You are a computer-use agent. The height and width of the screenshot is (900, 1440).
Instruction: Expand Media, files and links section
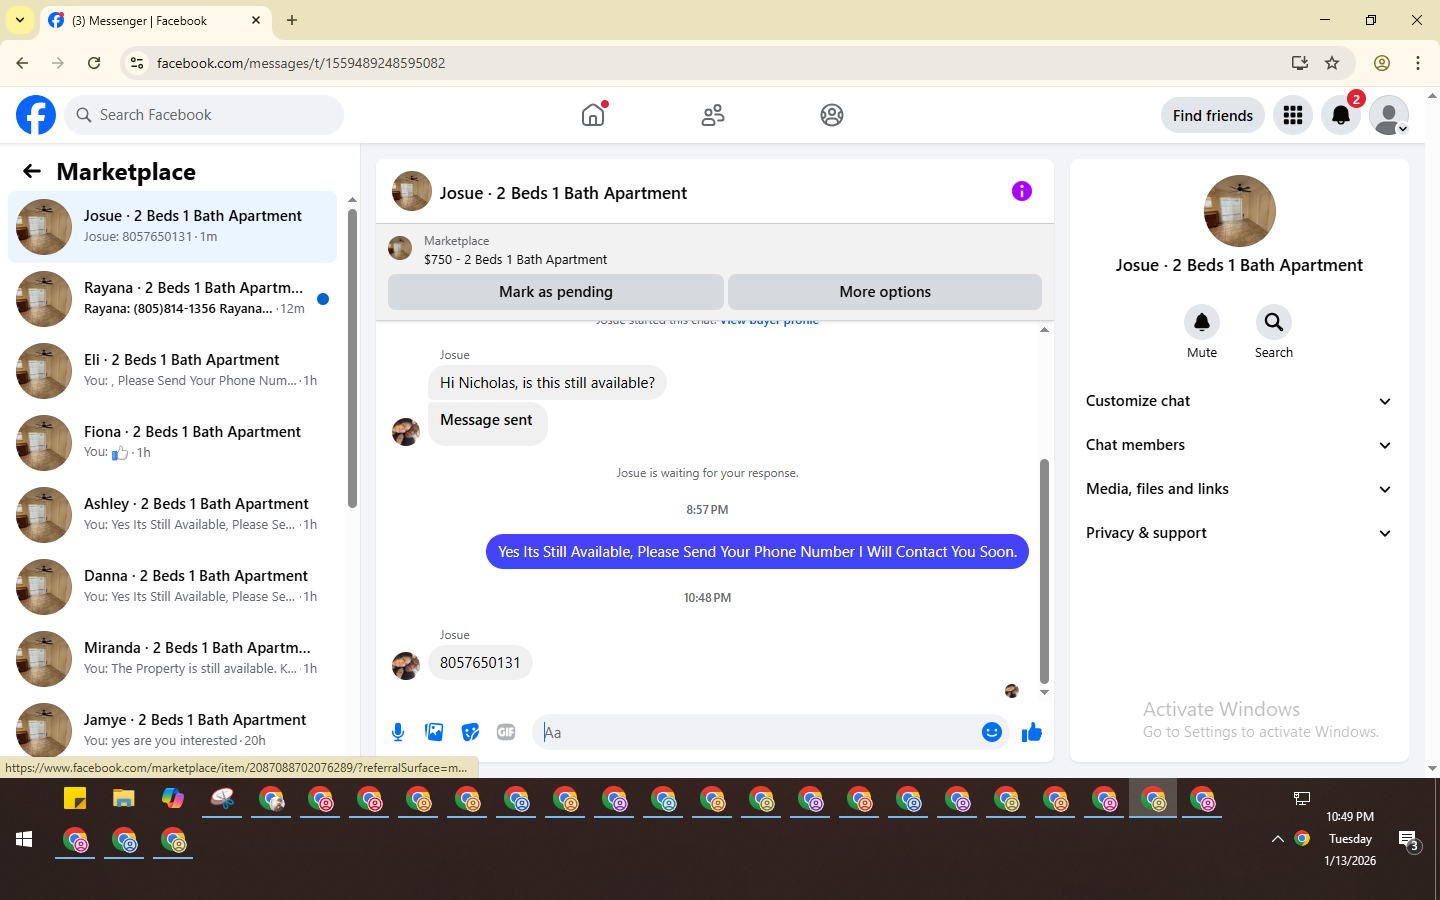click(1239, 489)
